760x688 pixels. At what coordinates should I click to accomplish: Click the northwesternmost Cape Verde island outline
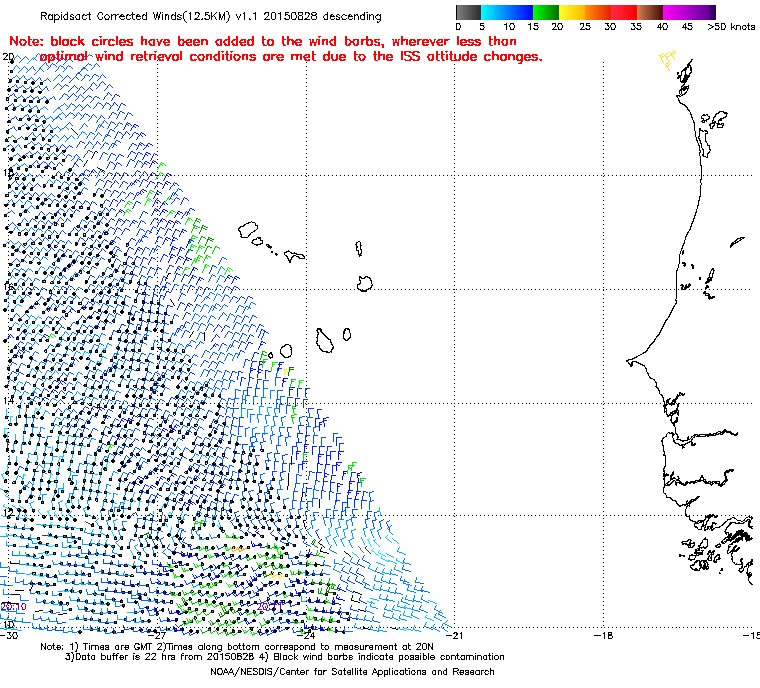click(248, 229)
